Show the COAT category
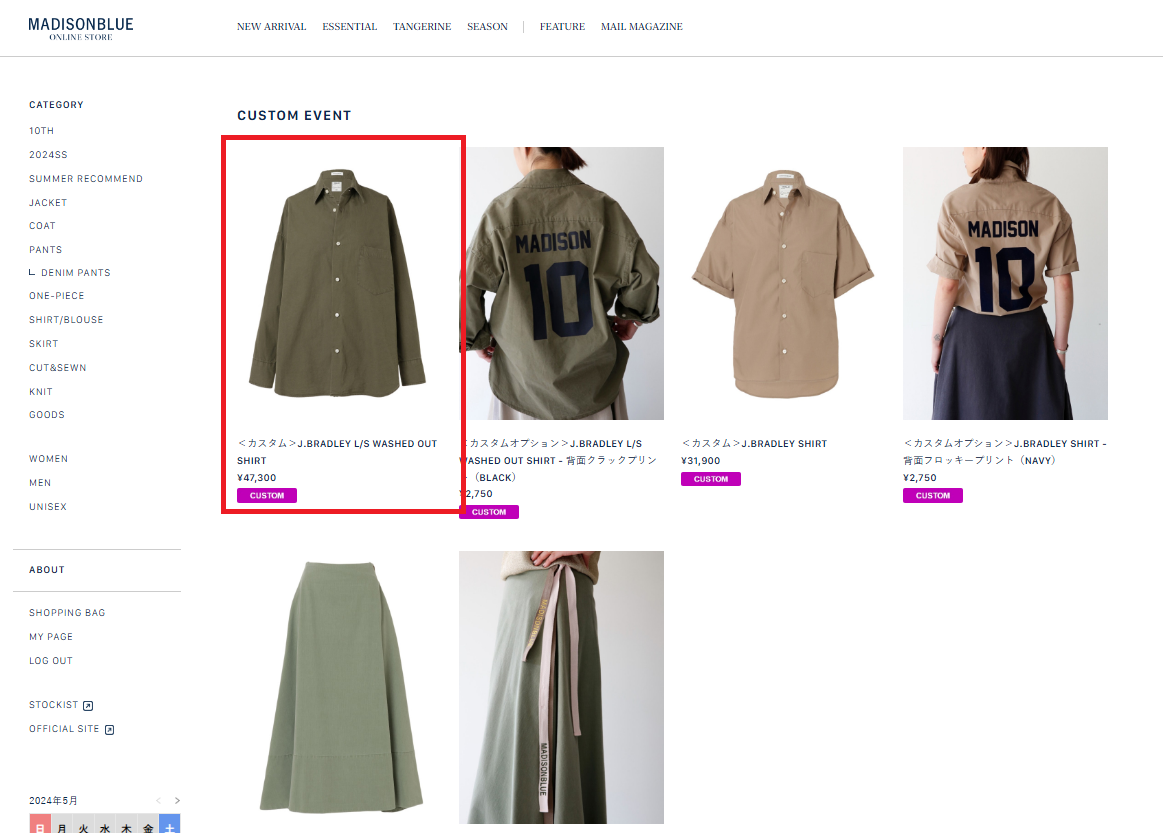 click(x=42, y=225)
